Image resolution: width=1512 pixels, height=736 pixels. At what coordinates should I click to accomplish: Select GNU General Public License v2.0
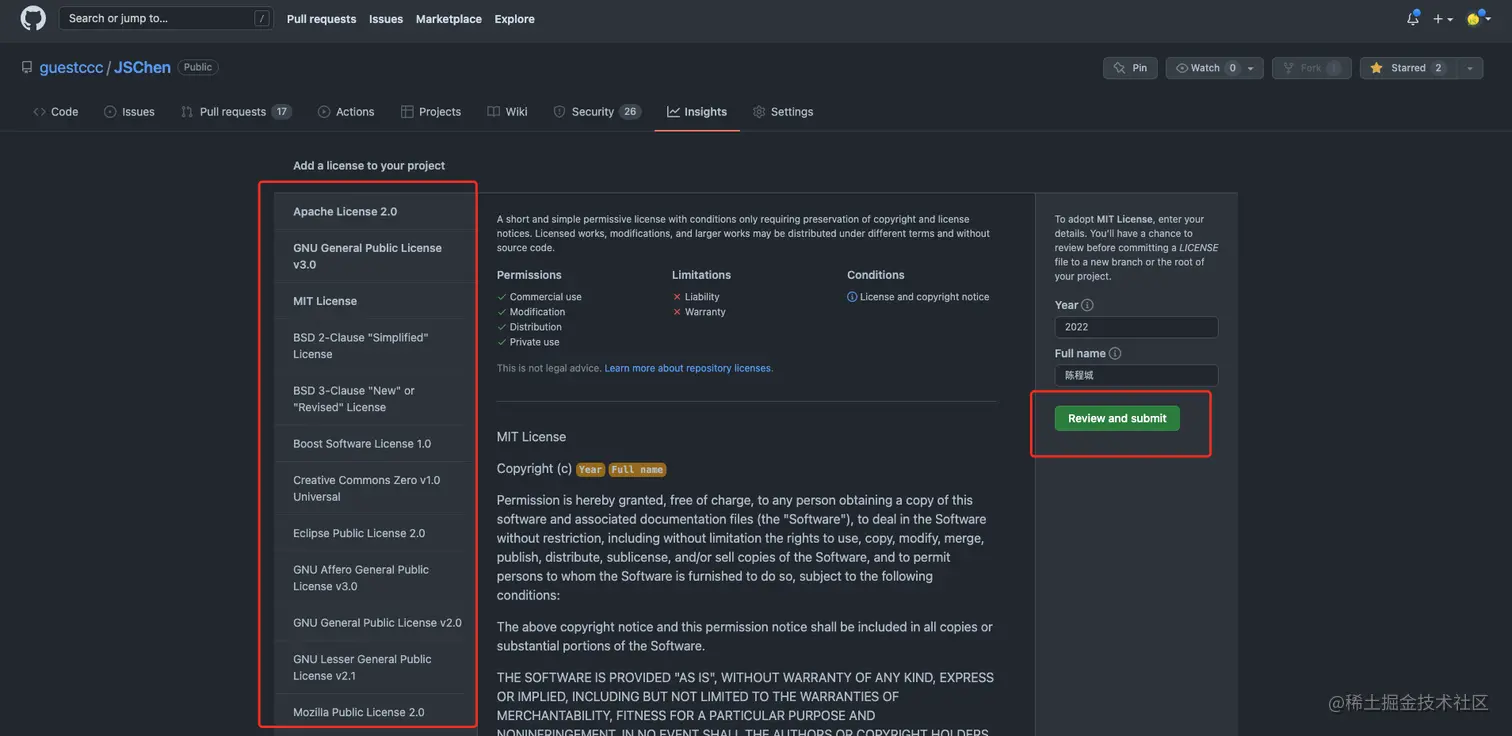click(x=375, y=623)
